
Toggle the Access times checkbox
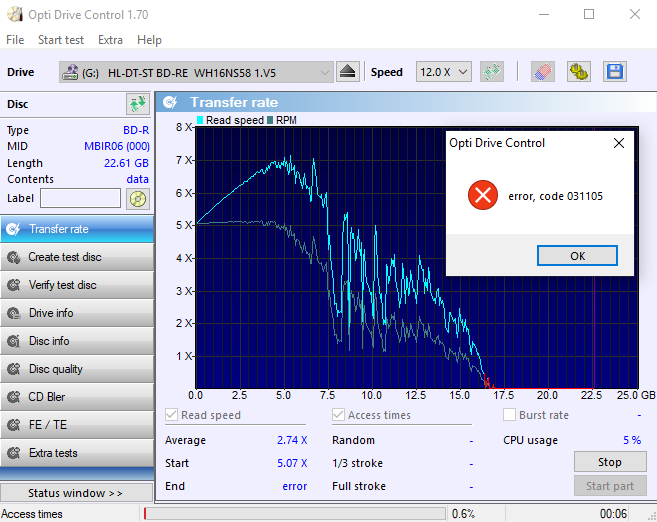coord(338,415)
